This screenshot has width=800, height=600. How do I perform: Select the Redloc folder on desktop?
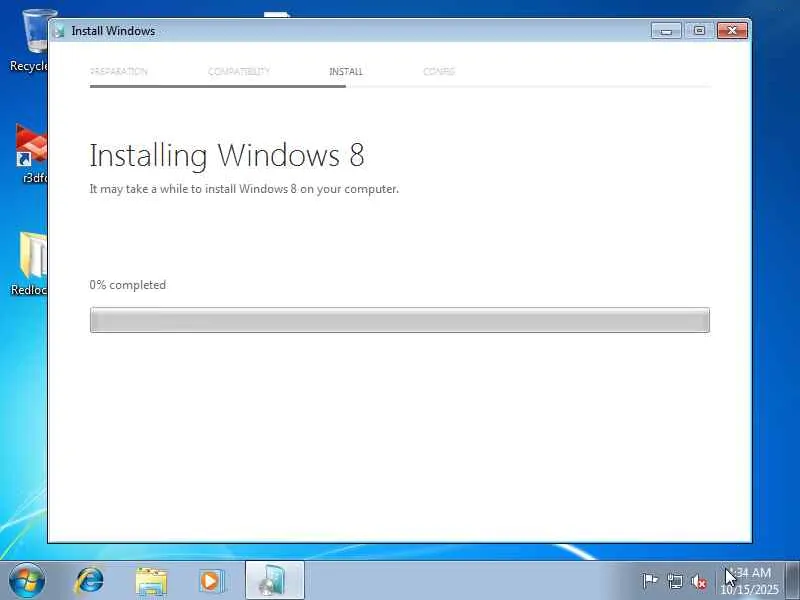coord(30,264)
